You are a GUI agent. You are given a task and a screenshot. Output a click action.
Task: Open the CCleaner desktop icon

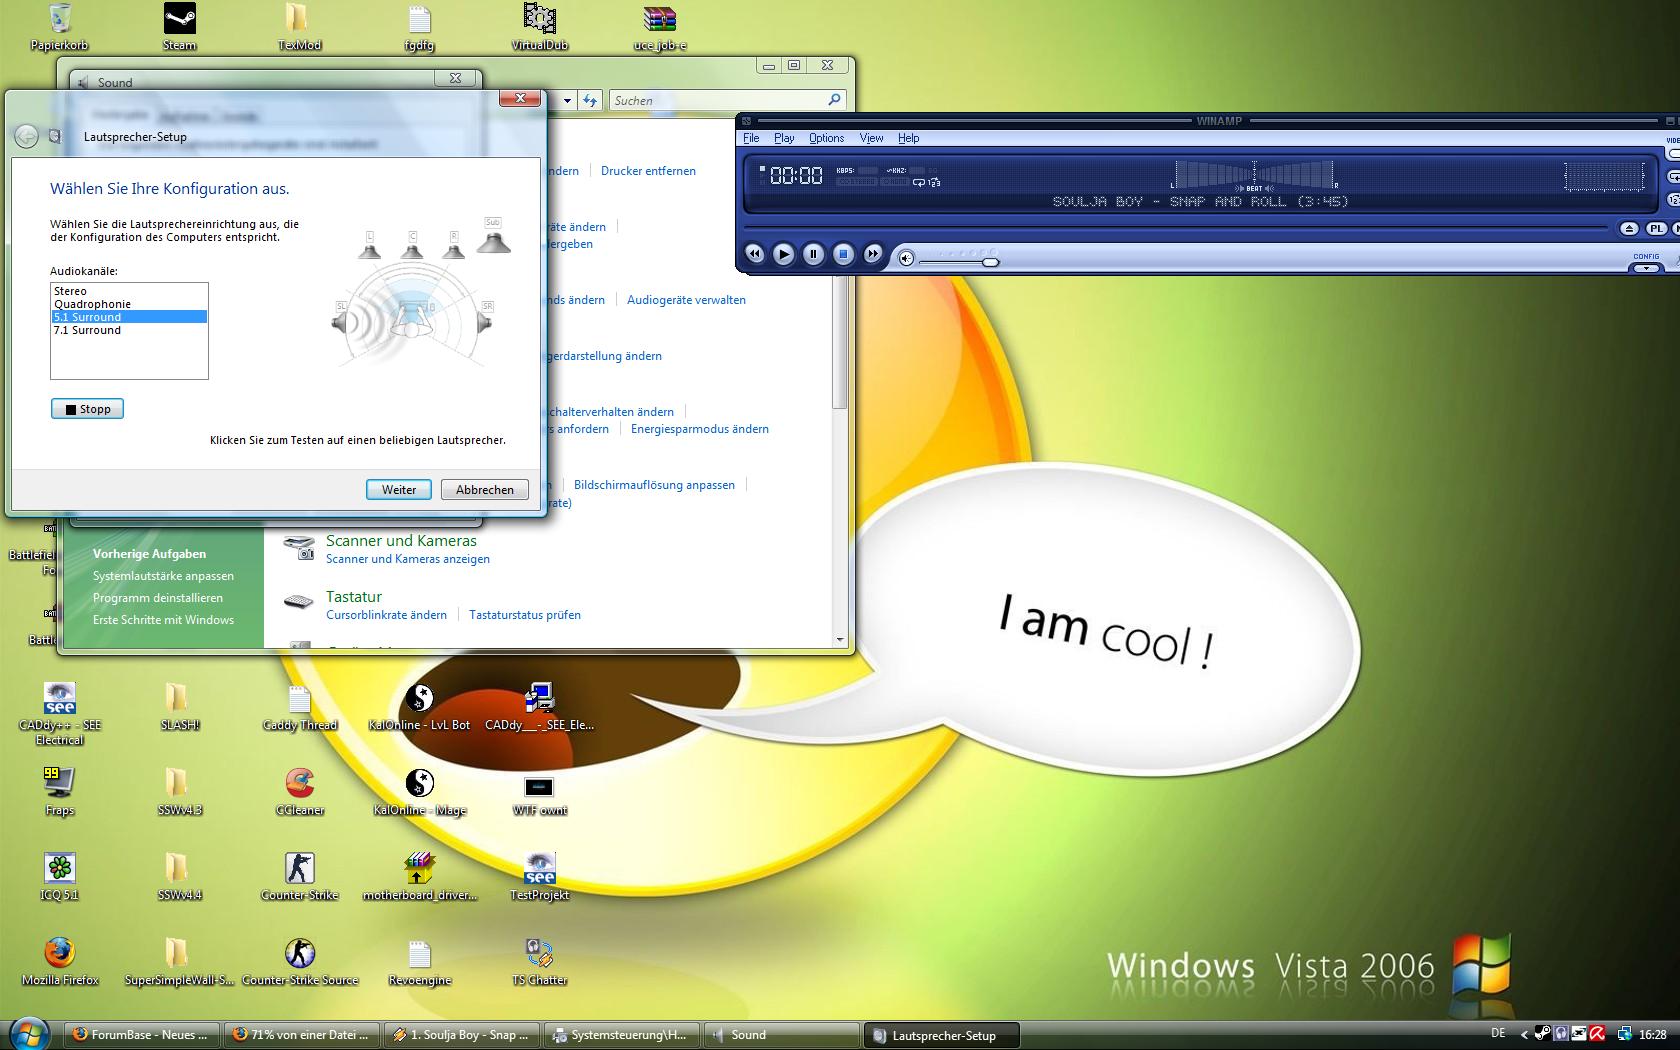[x=300, y=790]
